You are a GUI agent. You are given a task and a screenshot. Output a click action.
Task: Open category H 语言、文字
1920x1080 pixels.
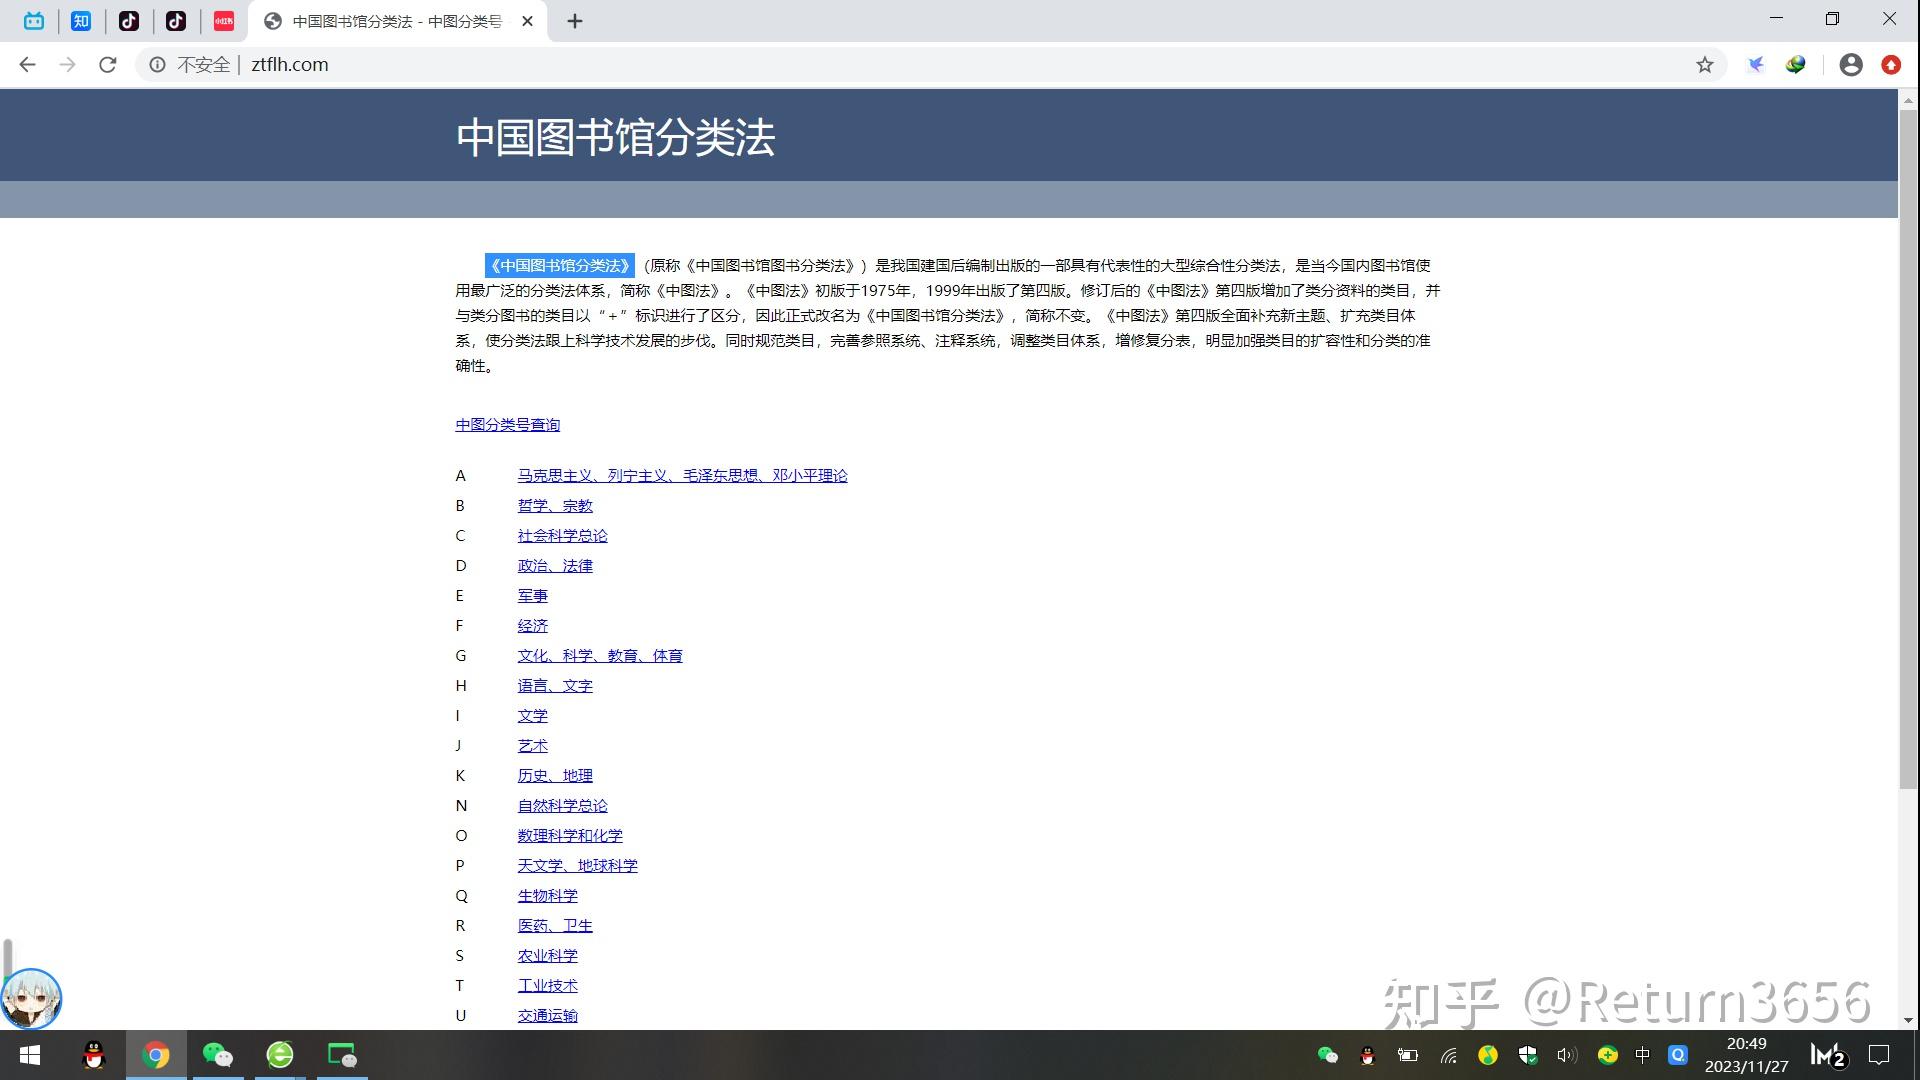[555, 686]
